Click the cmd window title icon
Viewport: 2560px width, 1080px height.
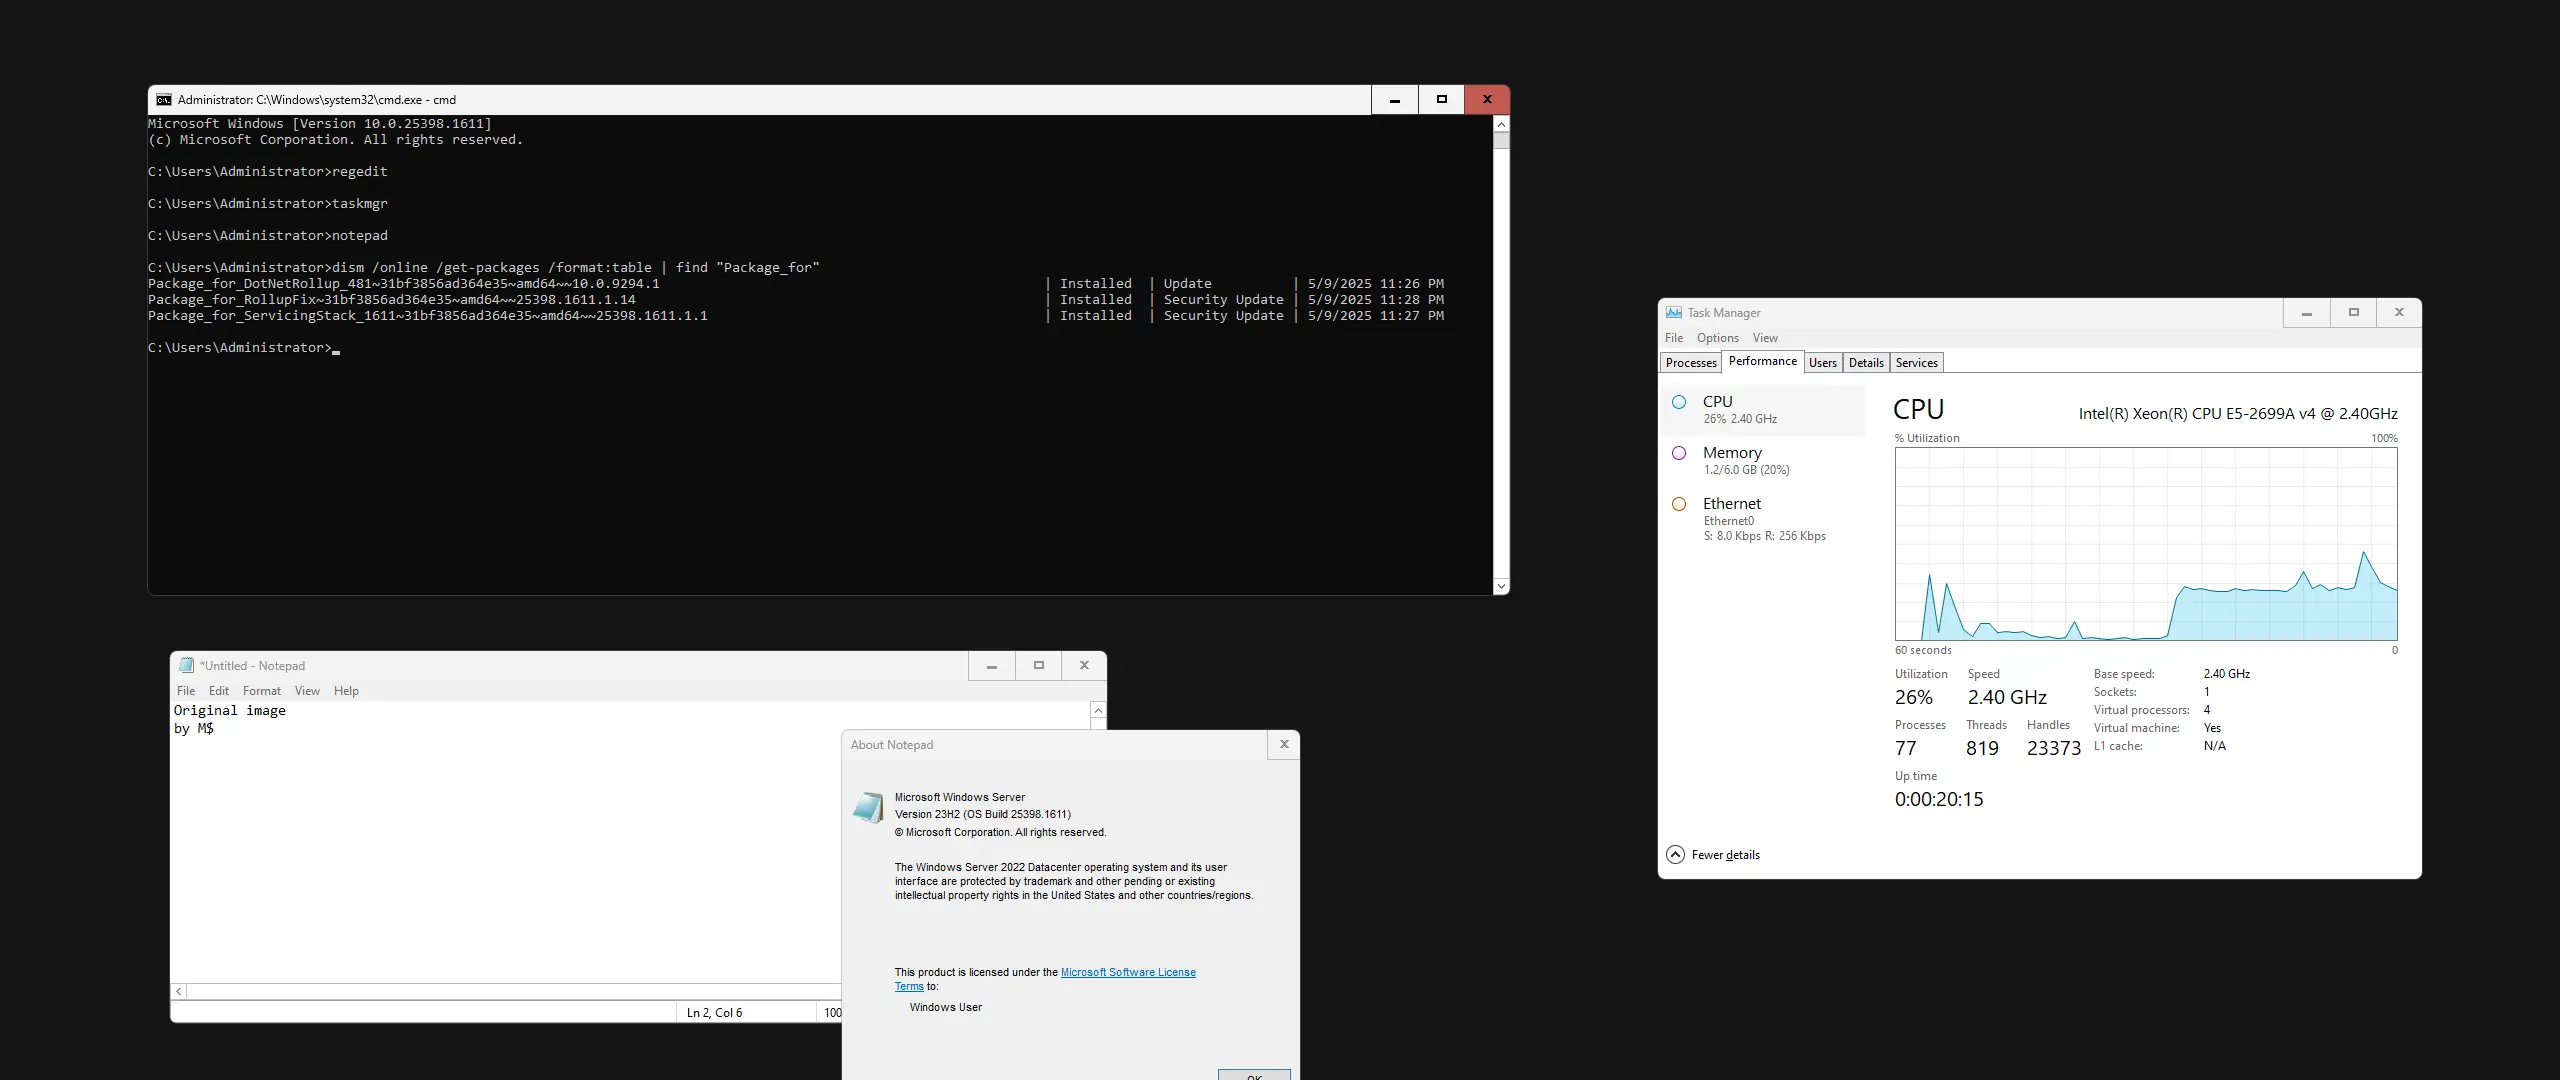click(164, 100)
